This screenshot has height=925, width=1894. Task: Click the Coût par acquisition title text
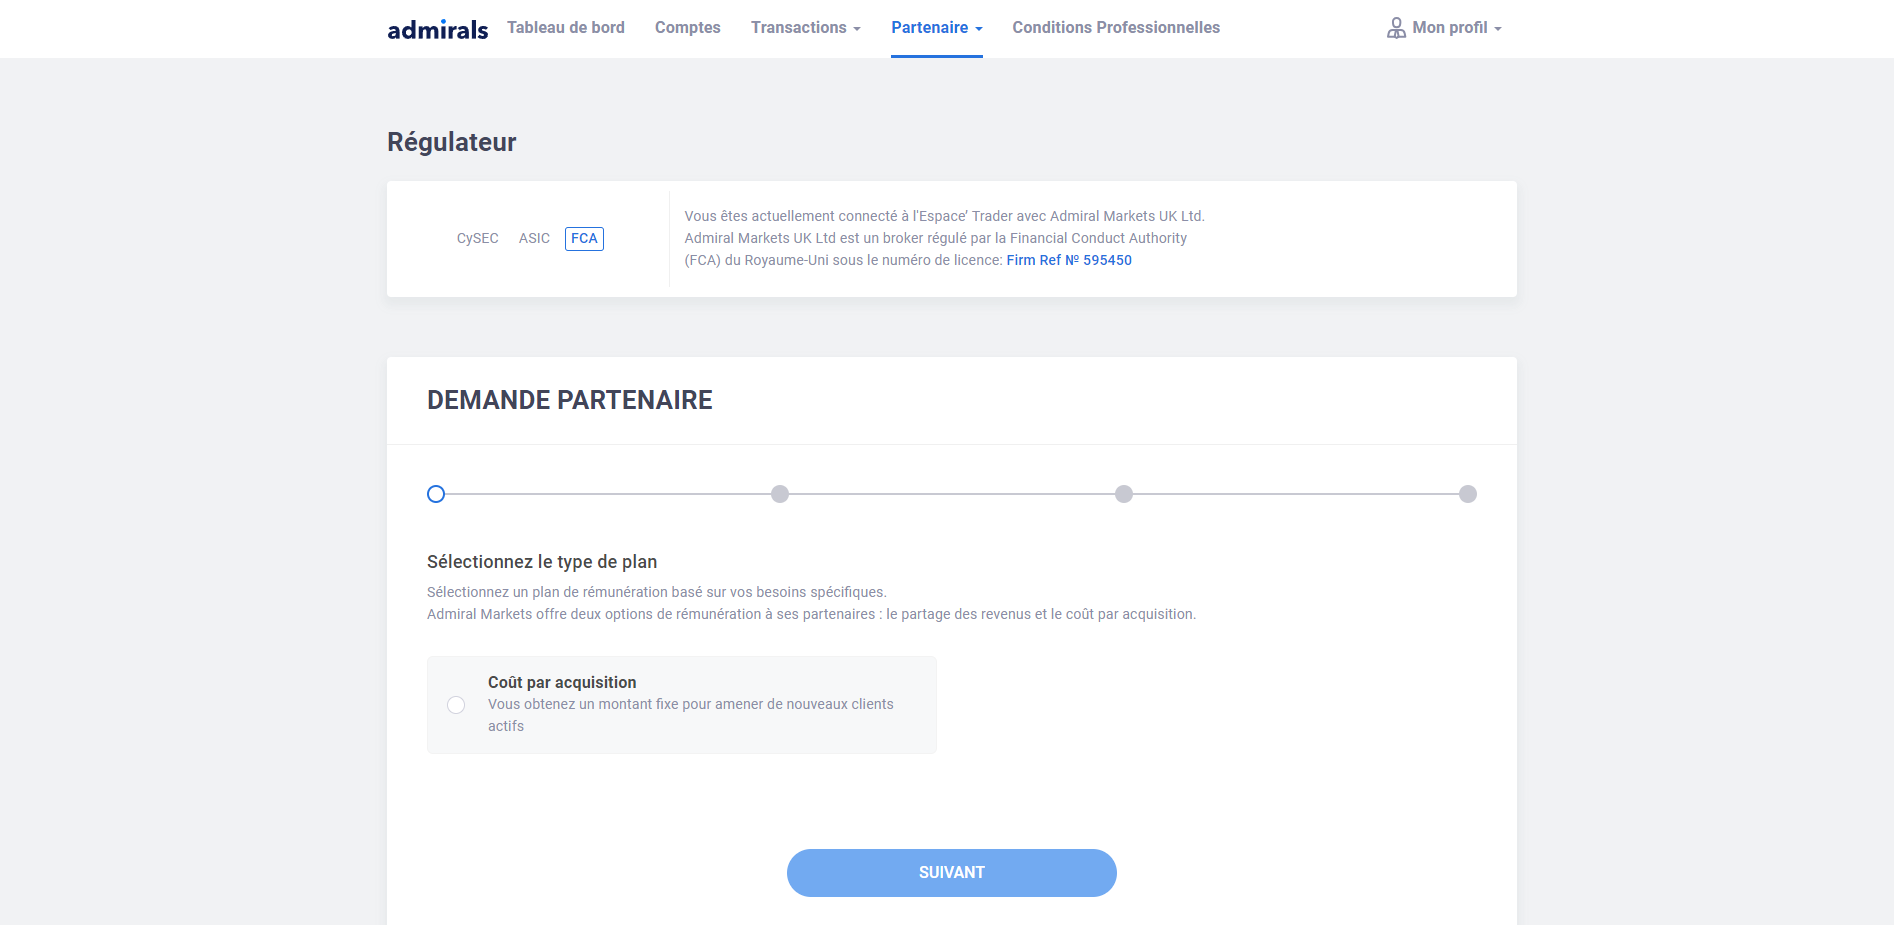click(562, 682)
